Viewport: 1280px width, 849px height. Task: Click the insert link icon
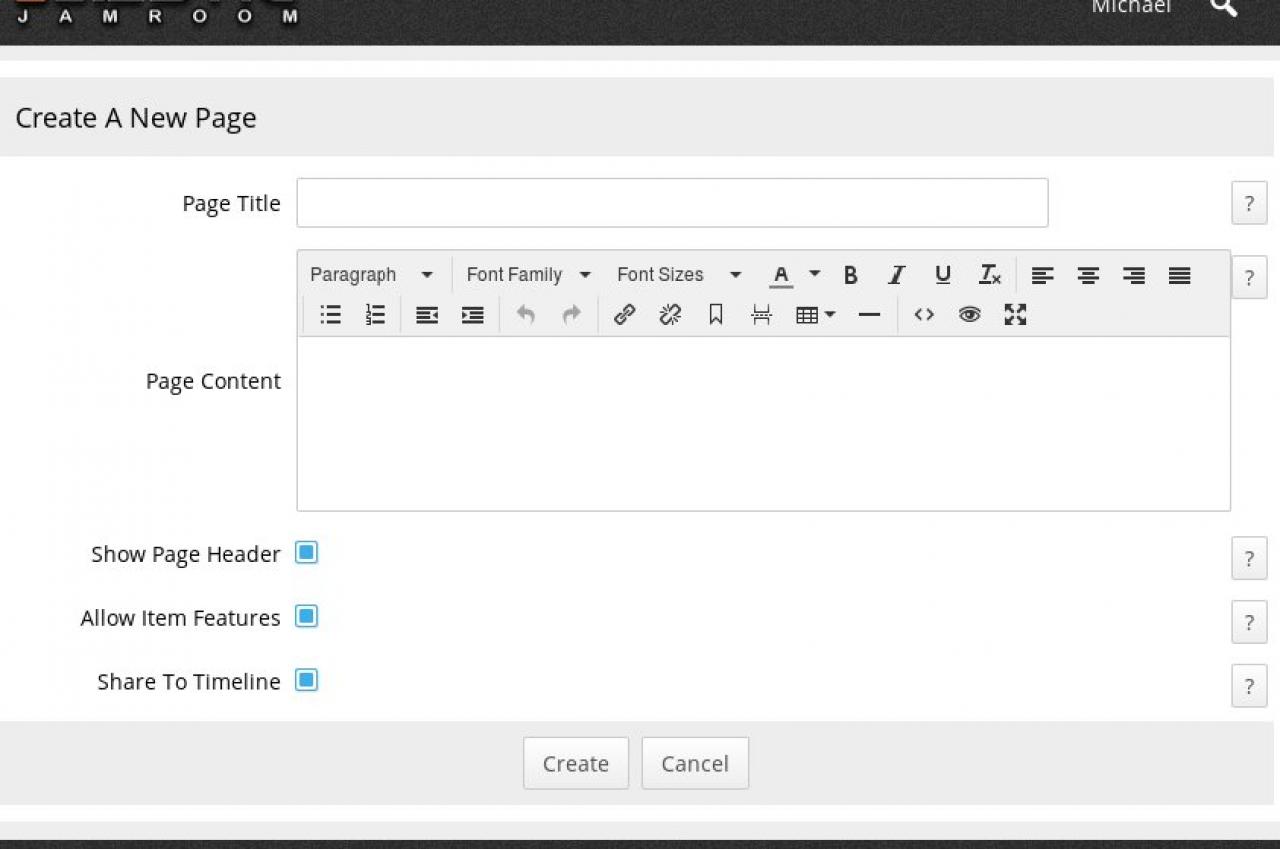[x=624, y=315]
